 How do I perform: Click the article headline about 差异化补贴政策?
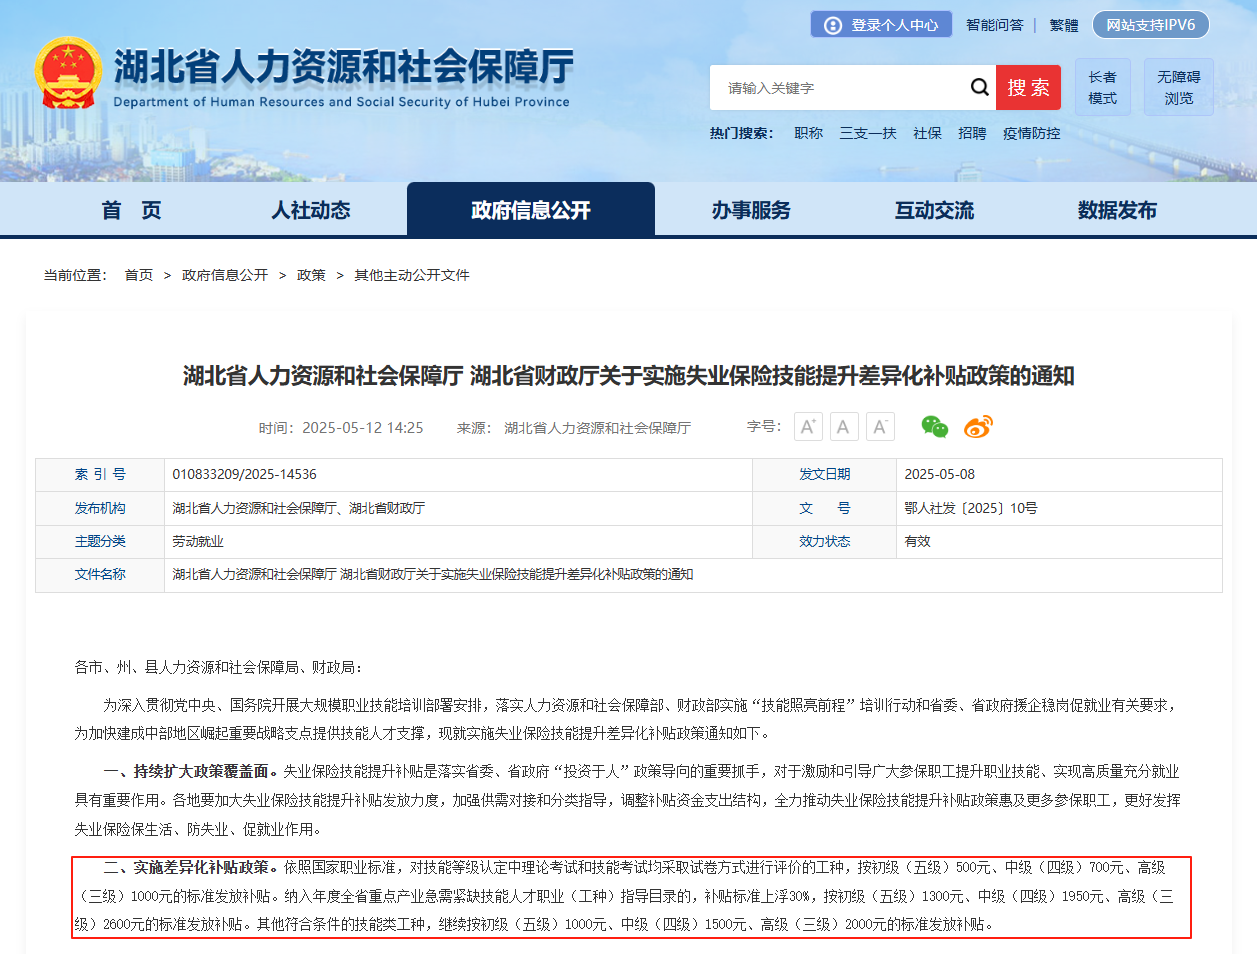click(628, 376)
